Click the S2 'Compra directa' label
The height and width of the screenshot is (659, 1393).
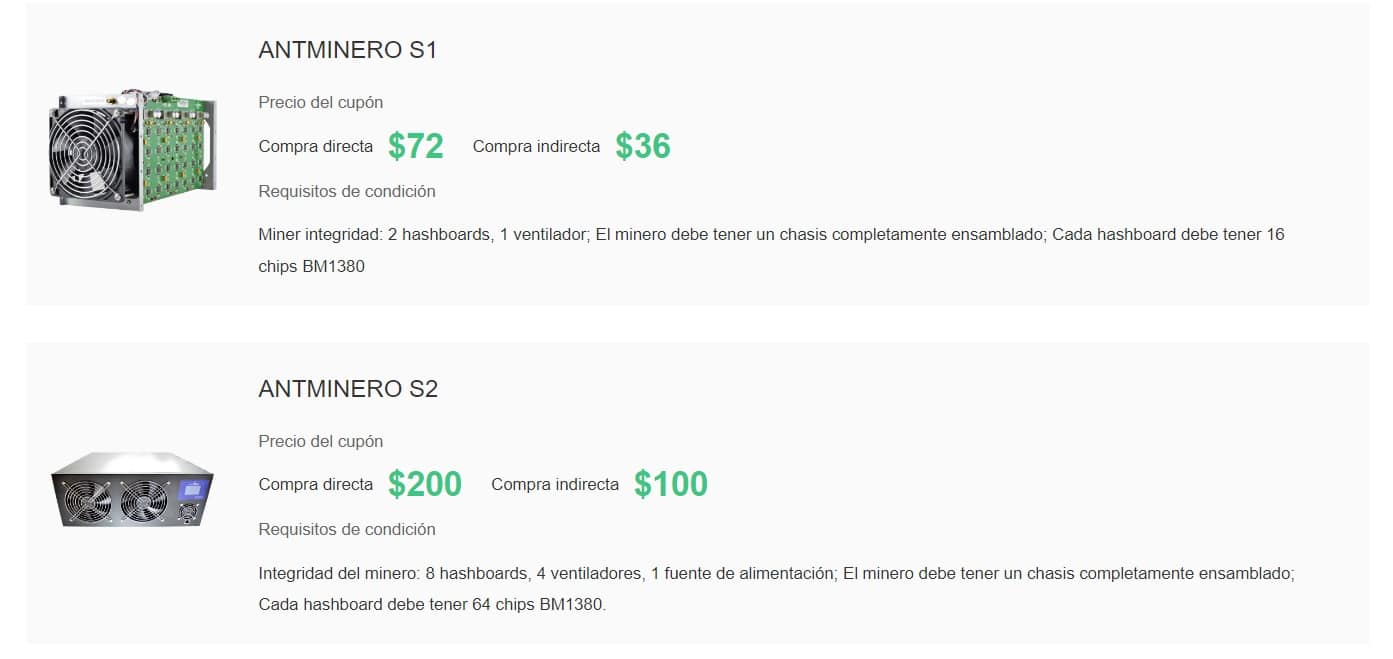(316, 484)
